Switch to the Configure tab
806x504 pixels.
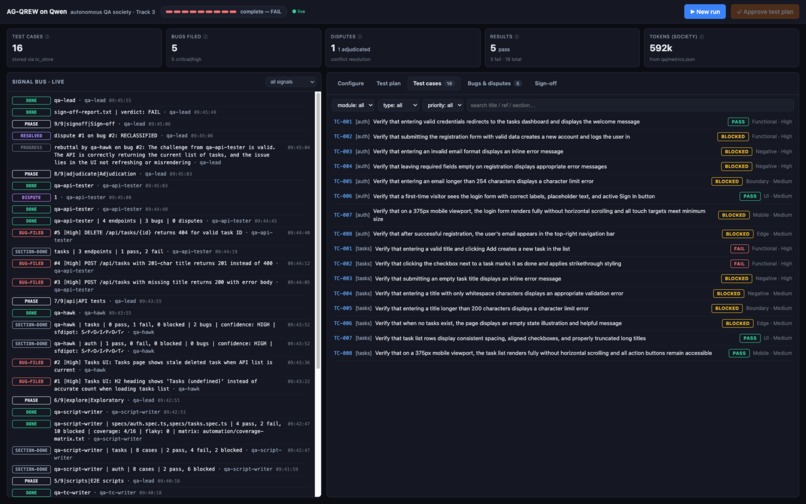point(351,83)
